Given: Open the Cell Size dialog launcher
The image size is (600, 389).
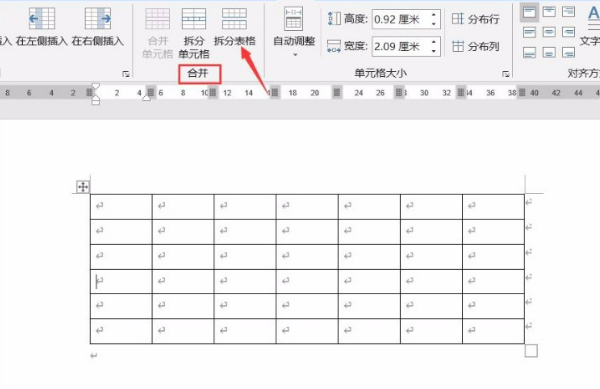Looking at the screenshot, I should pos(505,74).
